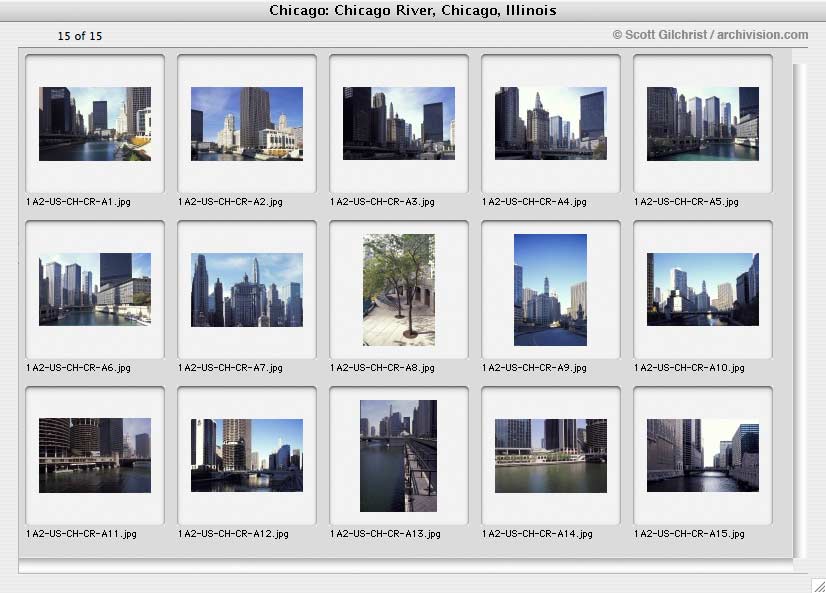Open the 1A2-US-CH-CR-A7.jpg skyscraper thumbnail
Image resolution: width=826 pixels, height=593 pixels.
(x=247, y=290)
